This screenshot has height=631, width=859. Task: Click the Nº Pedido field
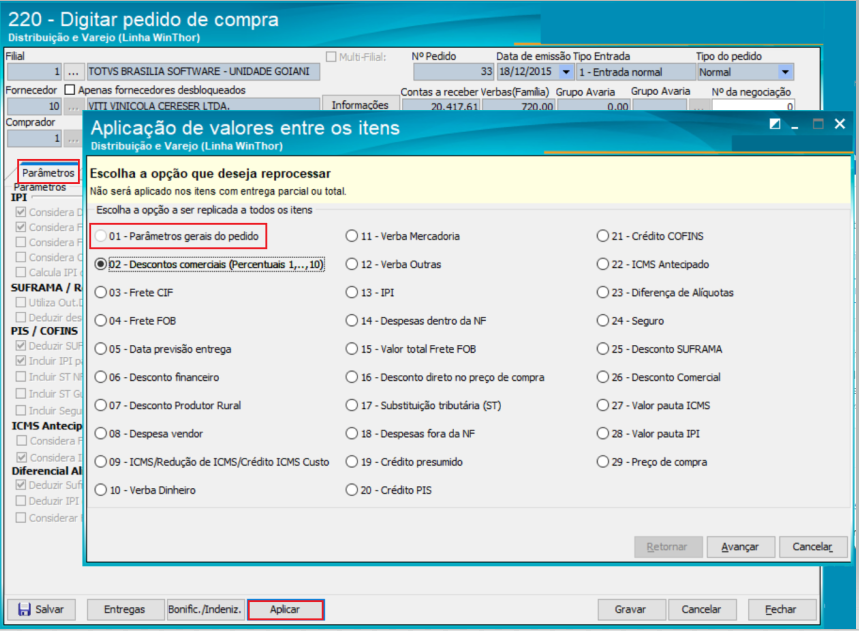point(454,72)
